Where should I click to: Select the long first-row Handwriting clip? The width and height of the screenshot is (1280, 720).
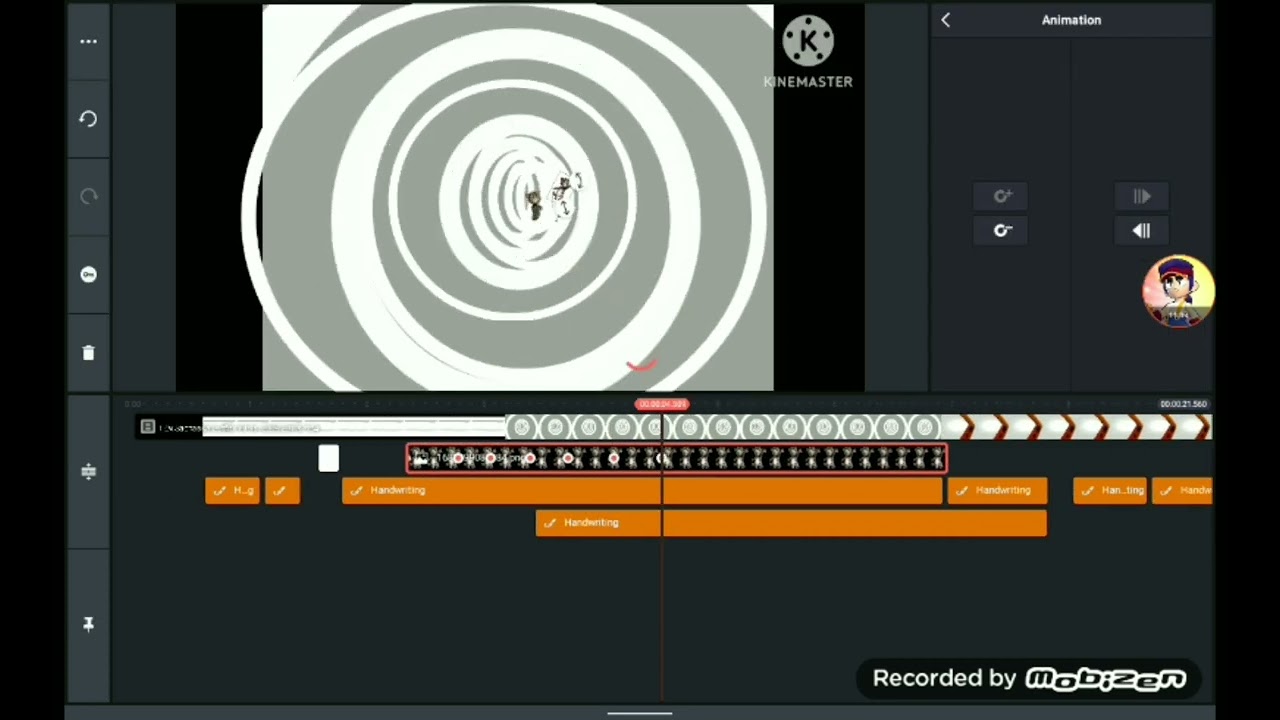(642, 490)
